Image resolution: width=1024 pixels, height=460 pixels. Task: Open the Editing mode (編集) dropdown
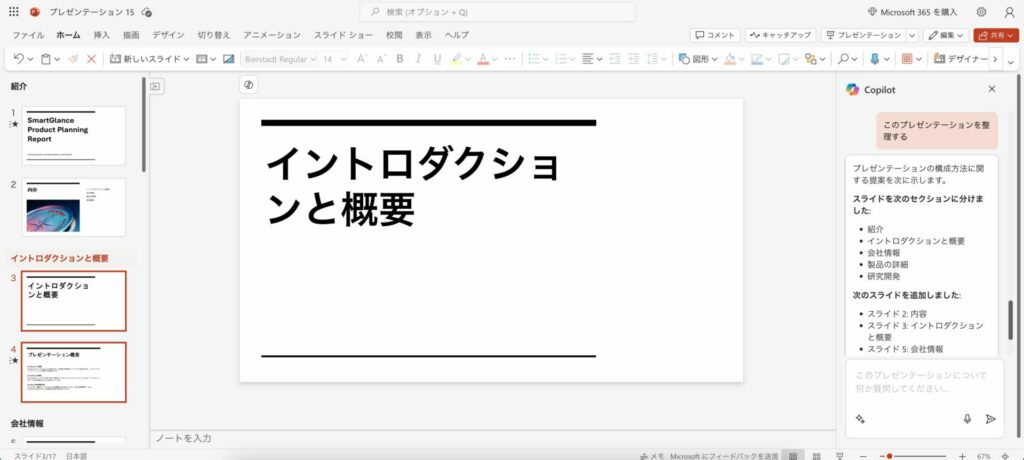[945, 35]
